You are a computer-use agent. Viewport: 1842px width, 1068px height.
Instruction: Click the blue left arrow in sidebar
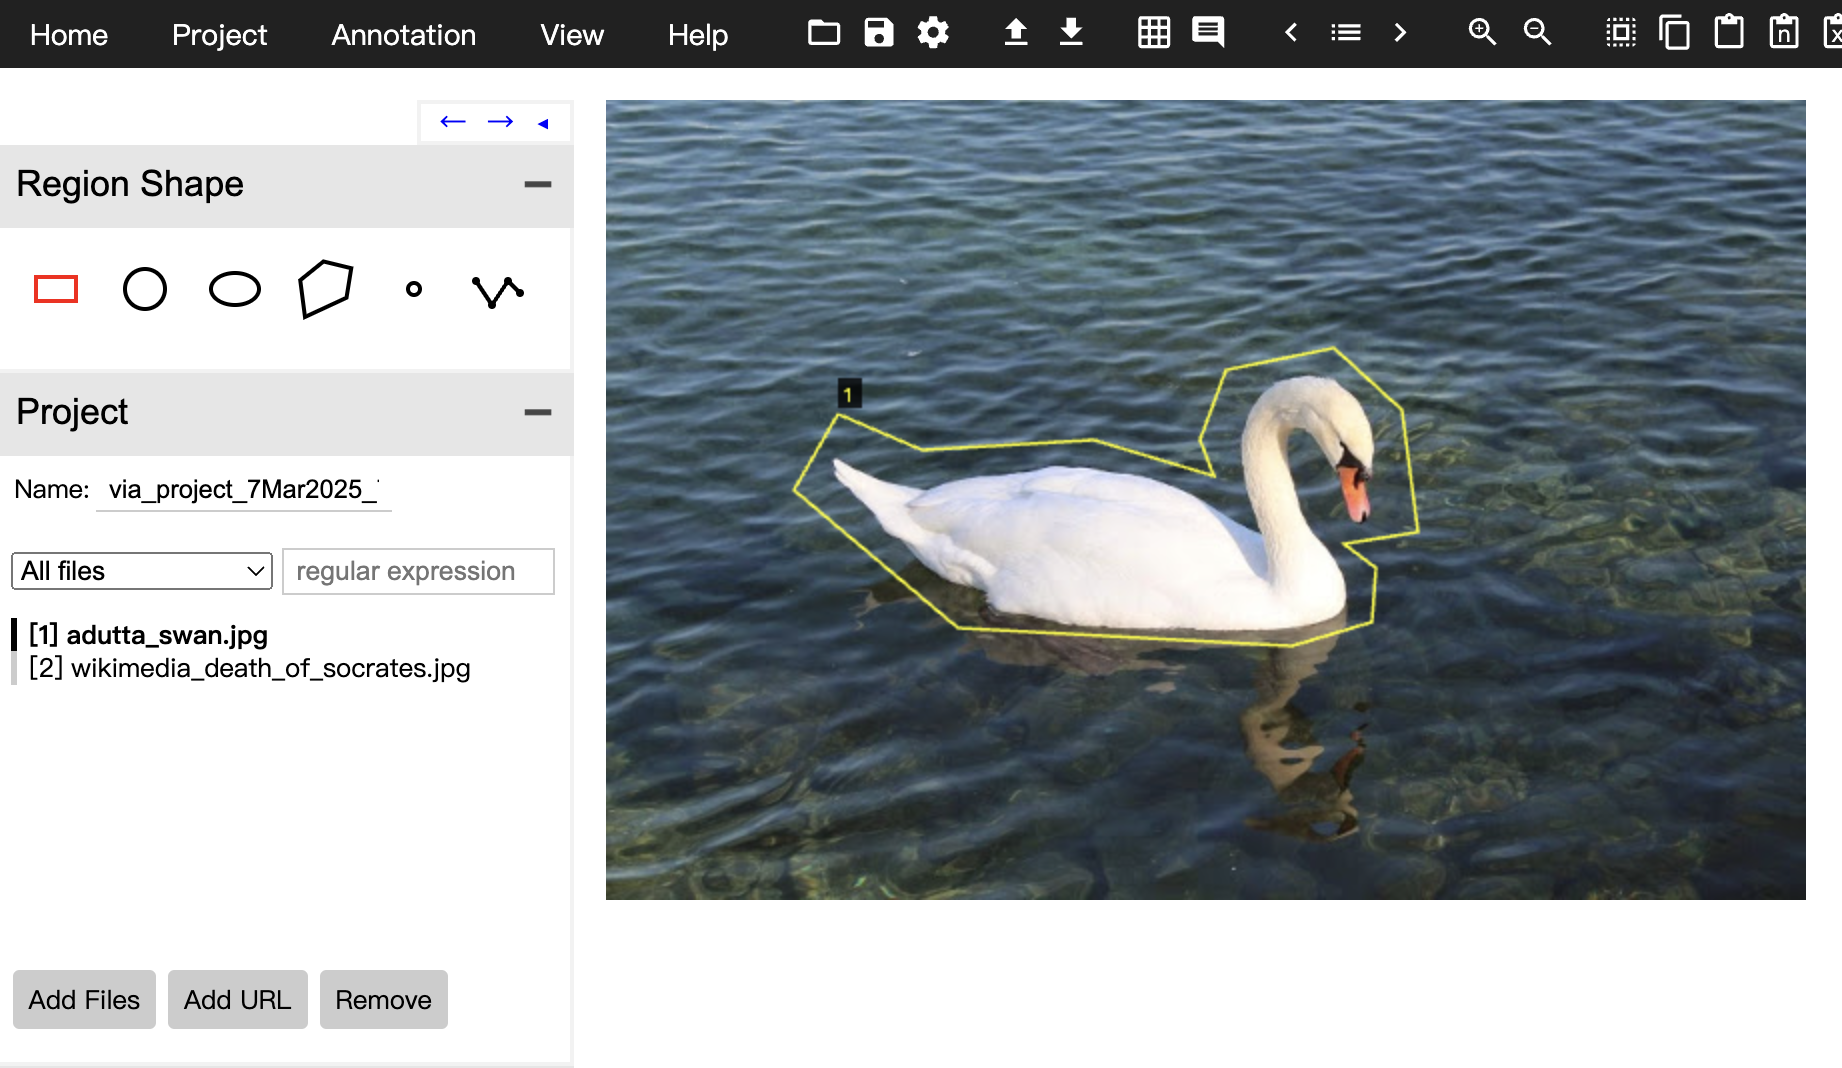(x=453, y=122)
